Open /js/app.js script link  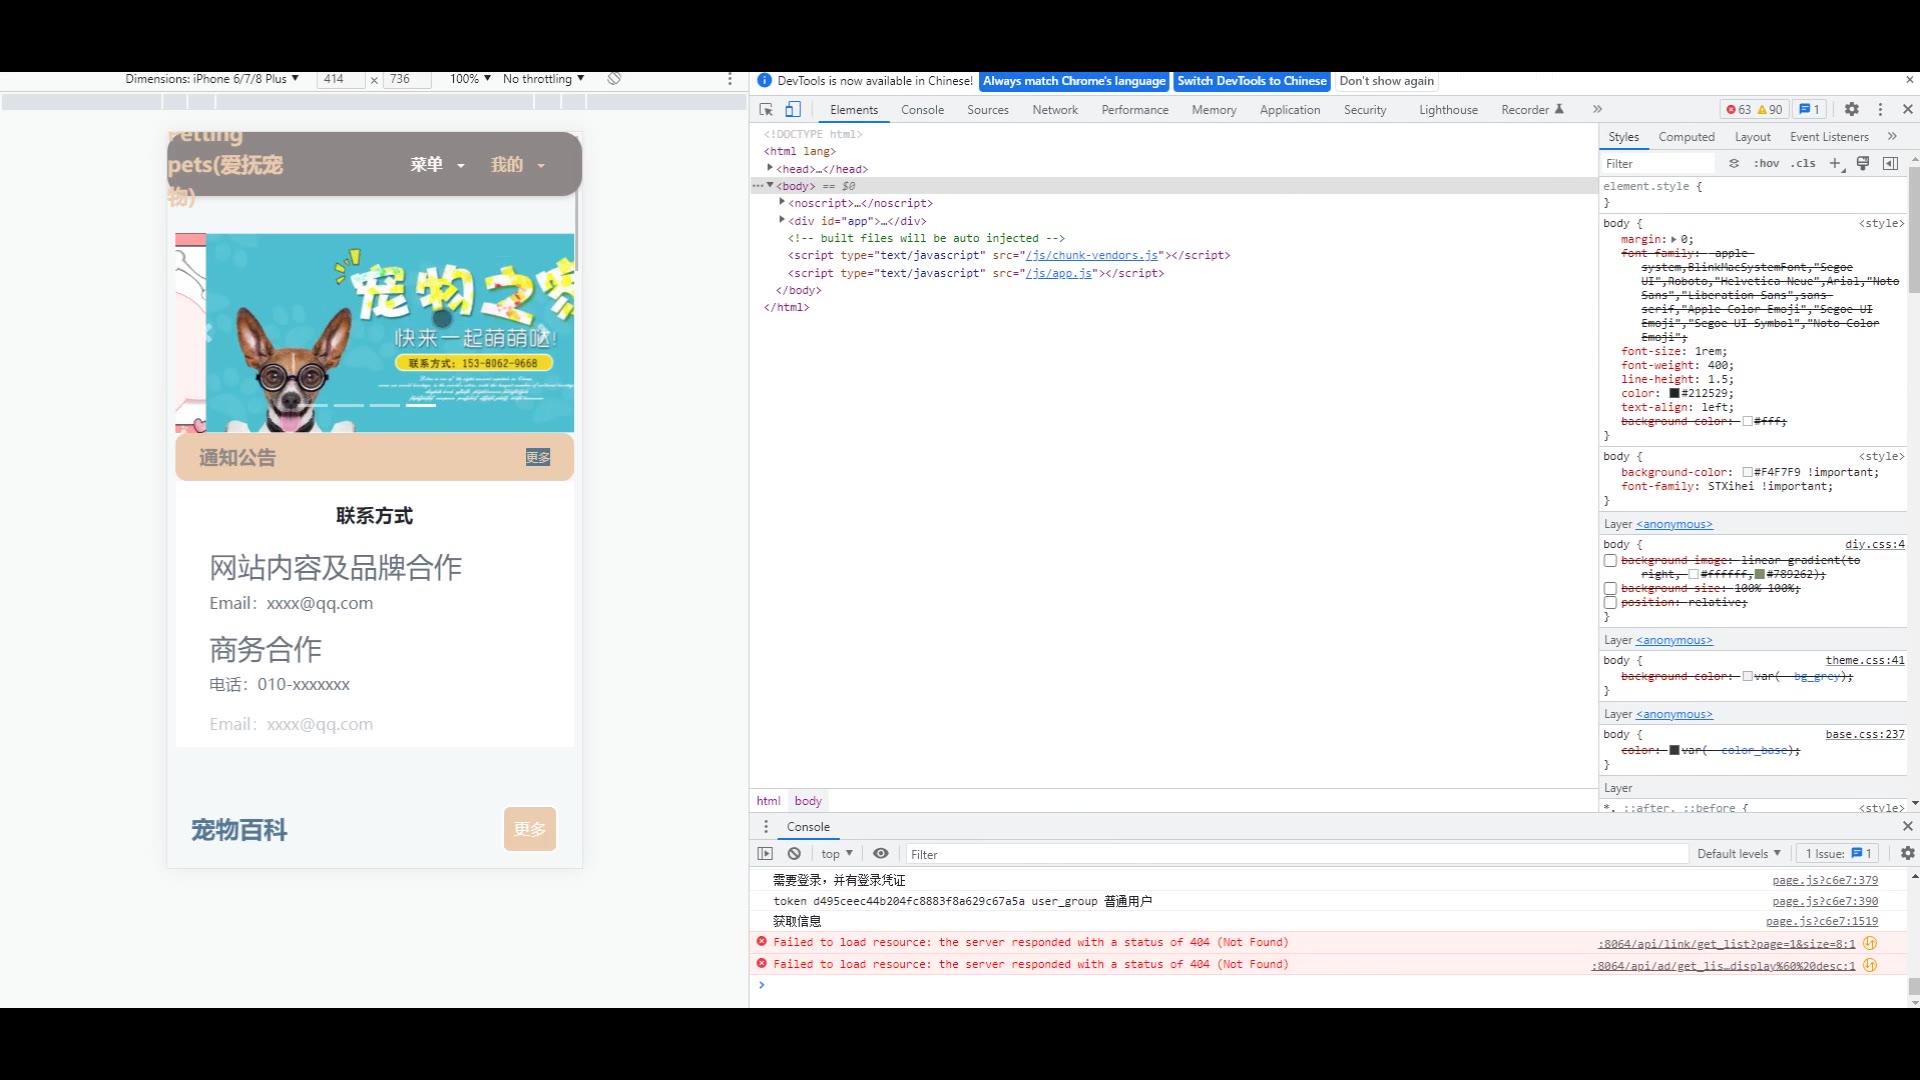1059,273
